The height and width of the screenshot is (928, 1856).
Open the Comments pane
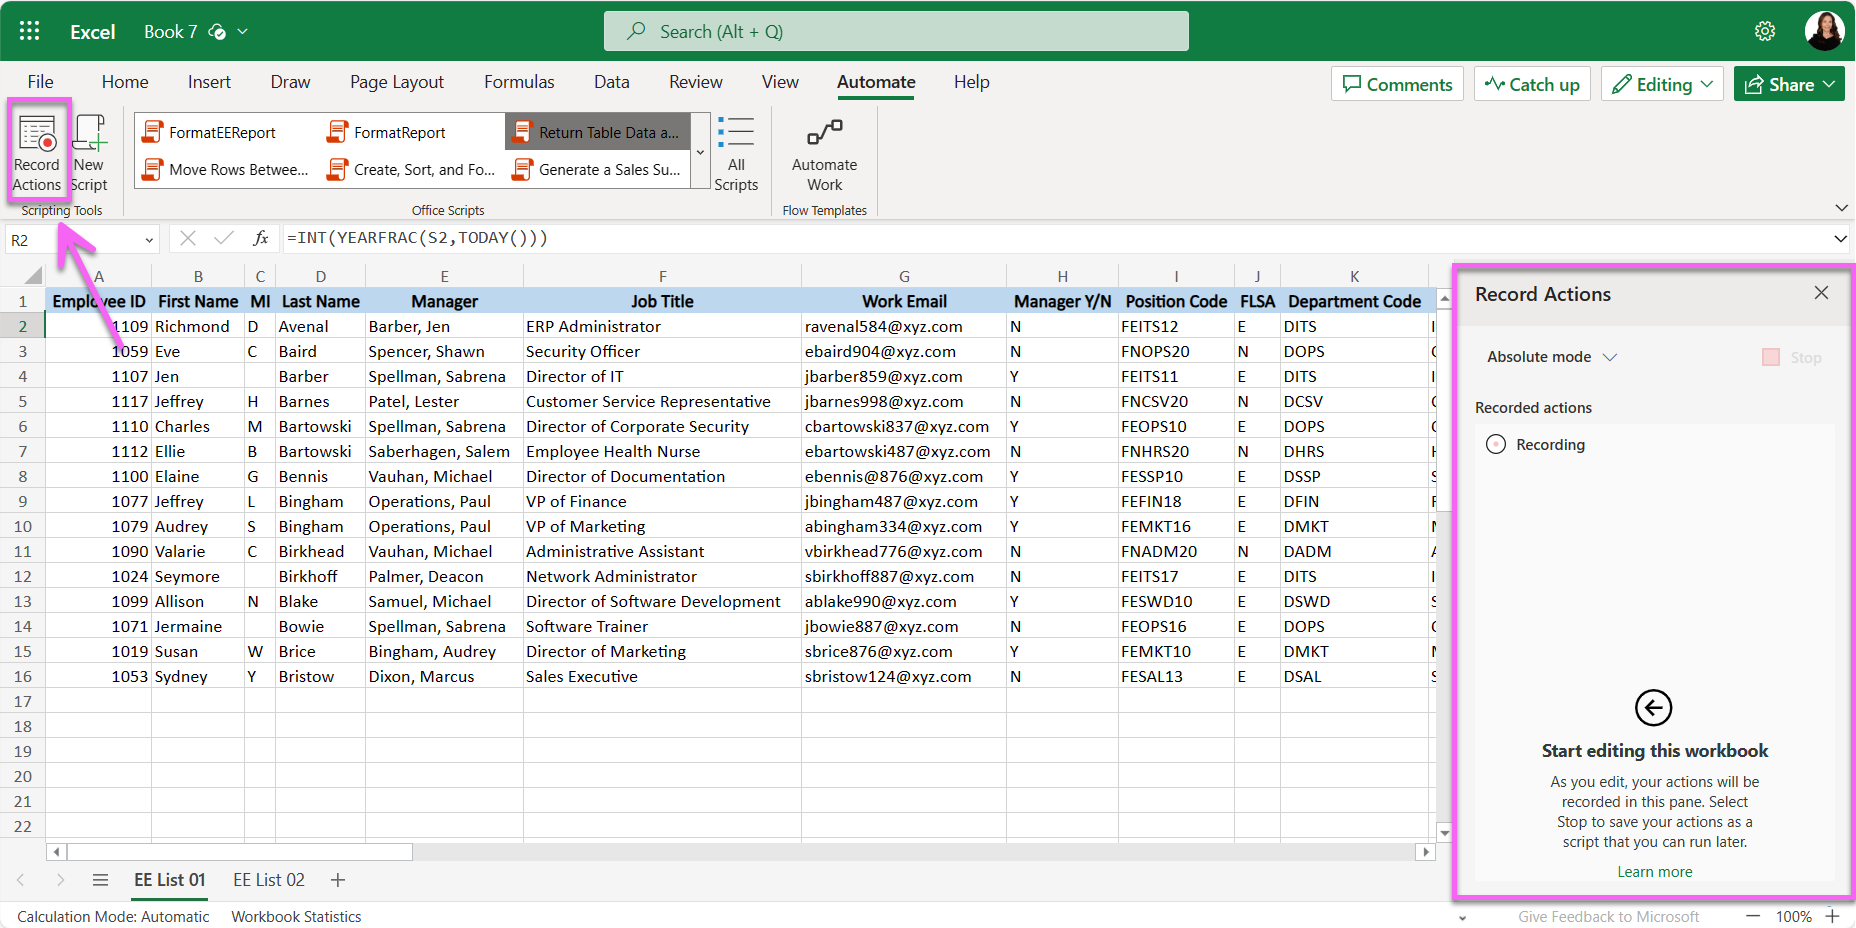1397,83
